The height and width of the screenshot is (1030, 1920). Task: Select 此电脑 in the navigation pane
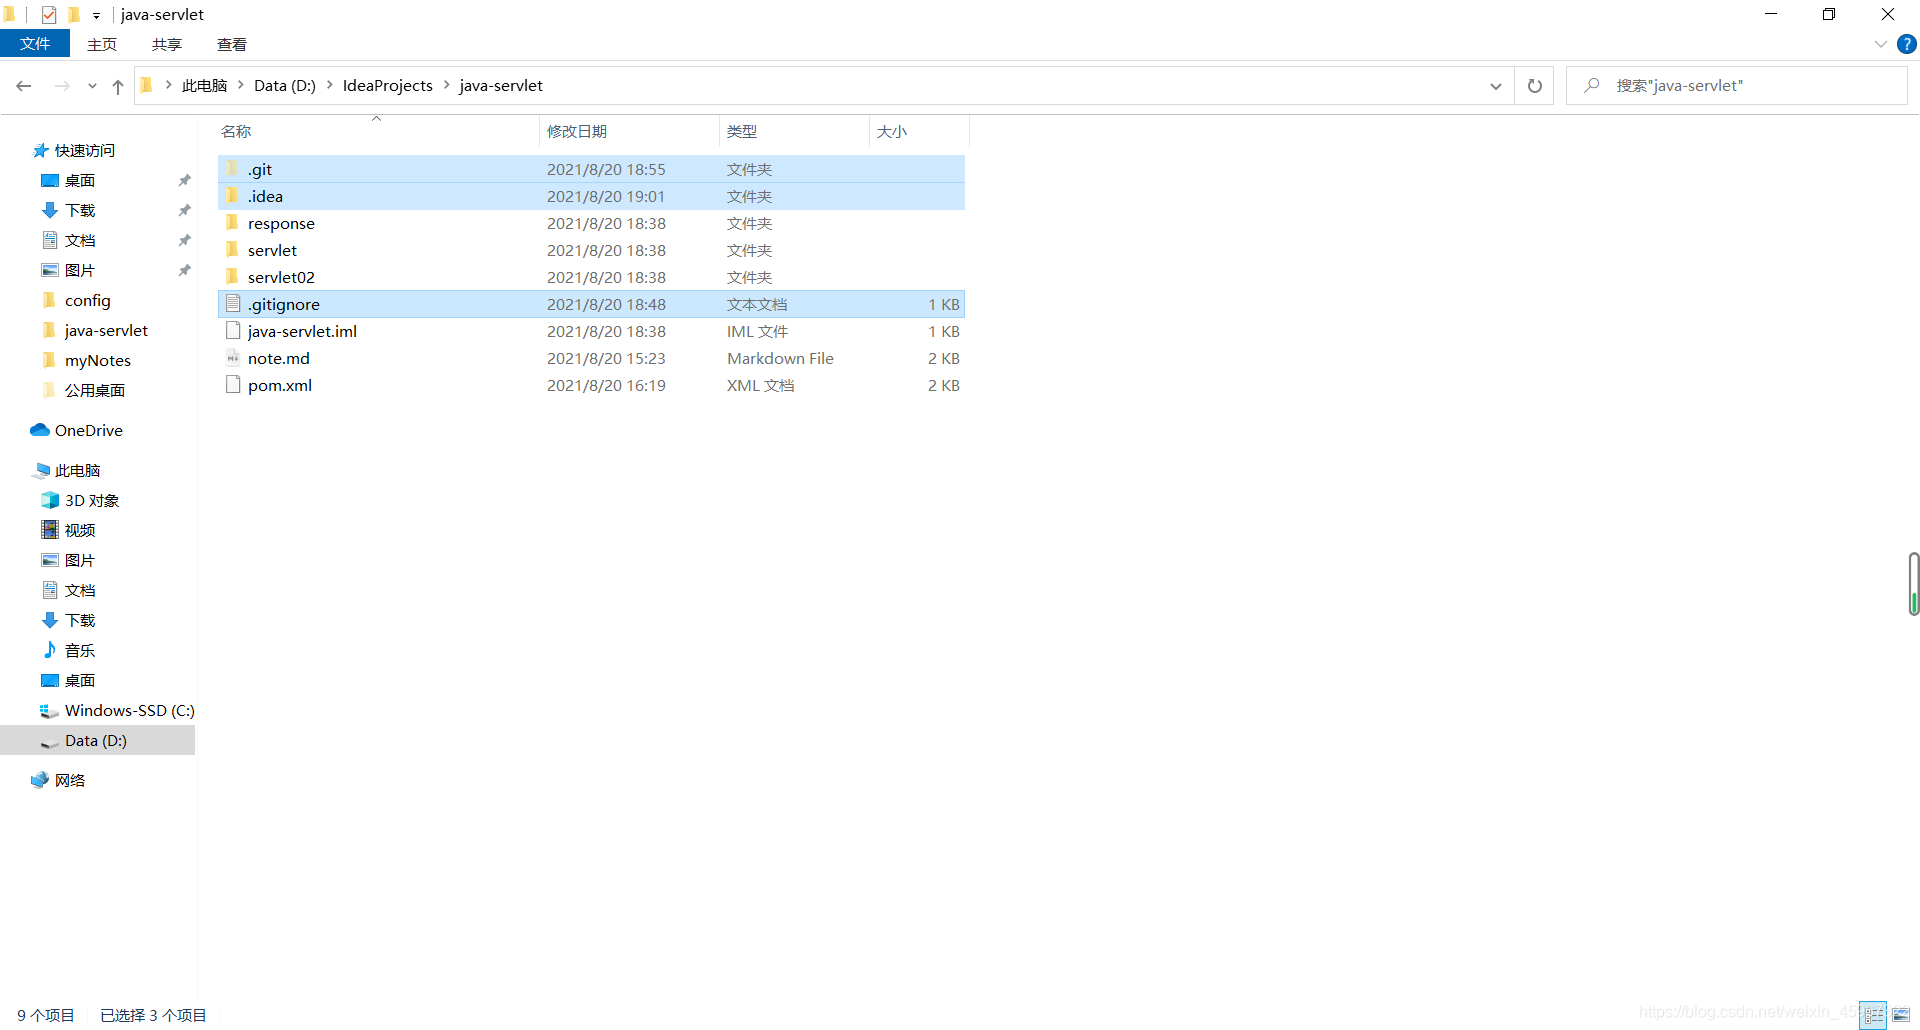[77, 470]
